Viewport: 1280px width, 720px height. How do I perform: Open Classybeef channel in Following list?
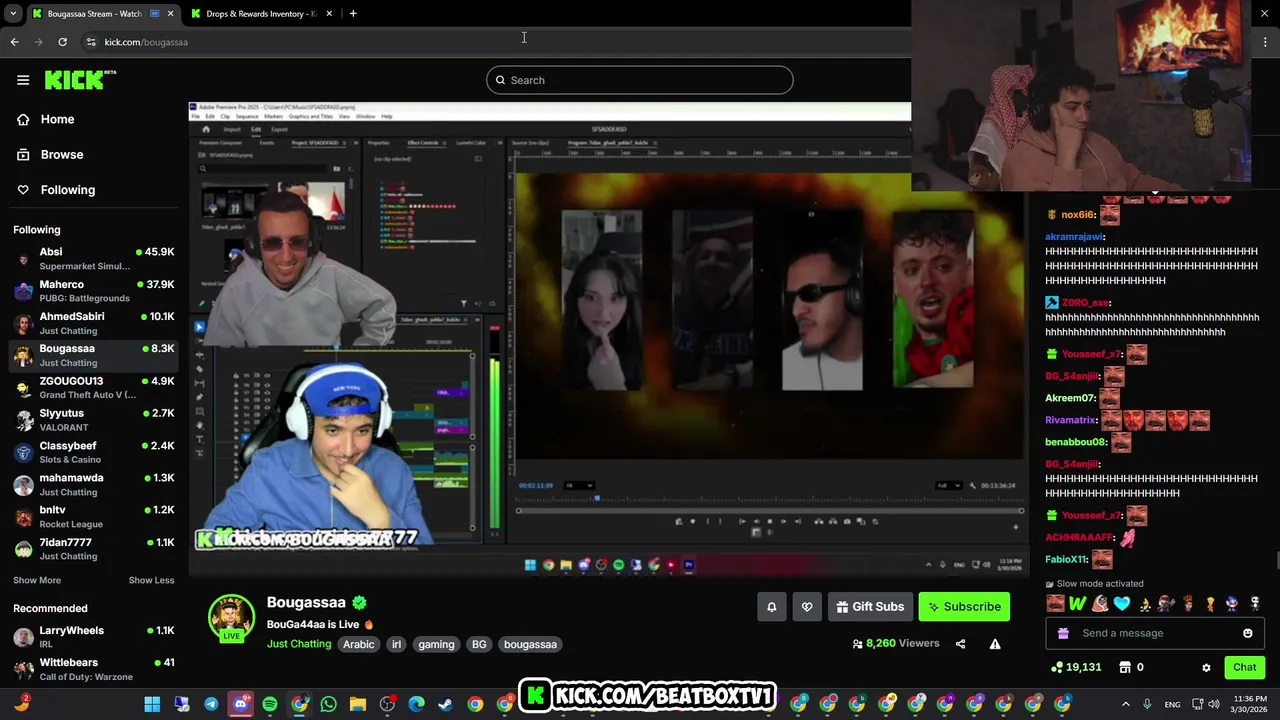[x=94, y=452]
